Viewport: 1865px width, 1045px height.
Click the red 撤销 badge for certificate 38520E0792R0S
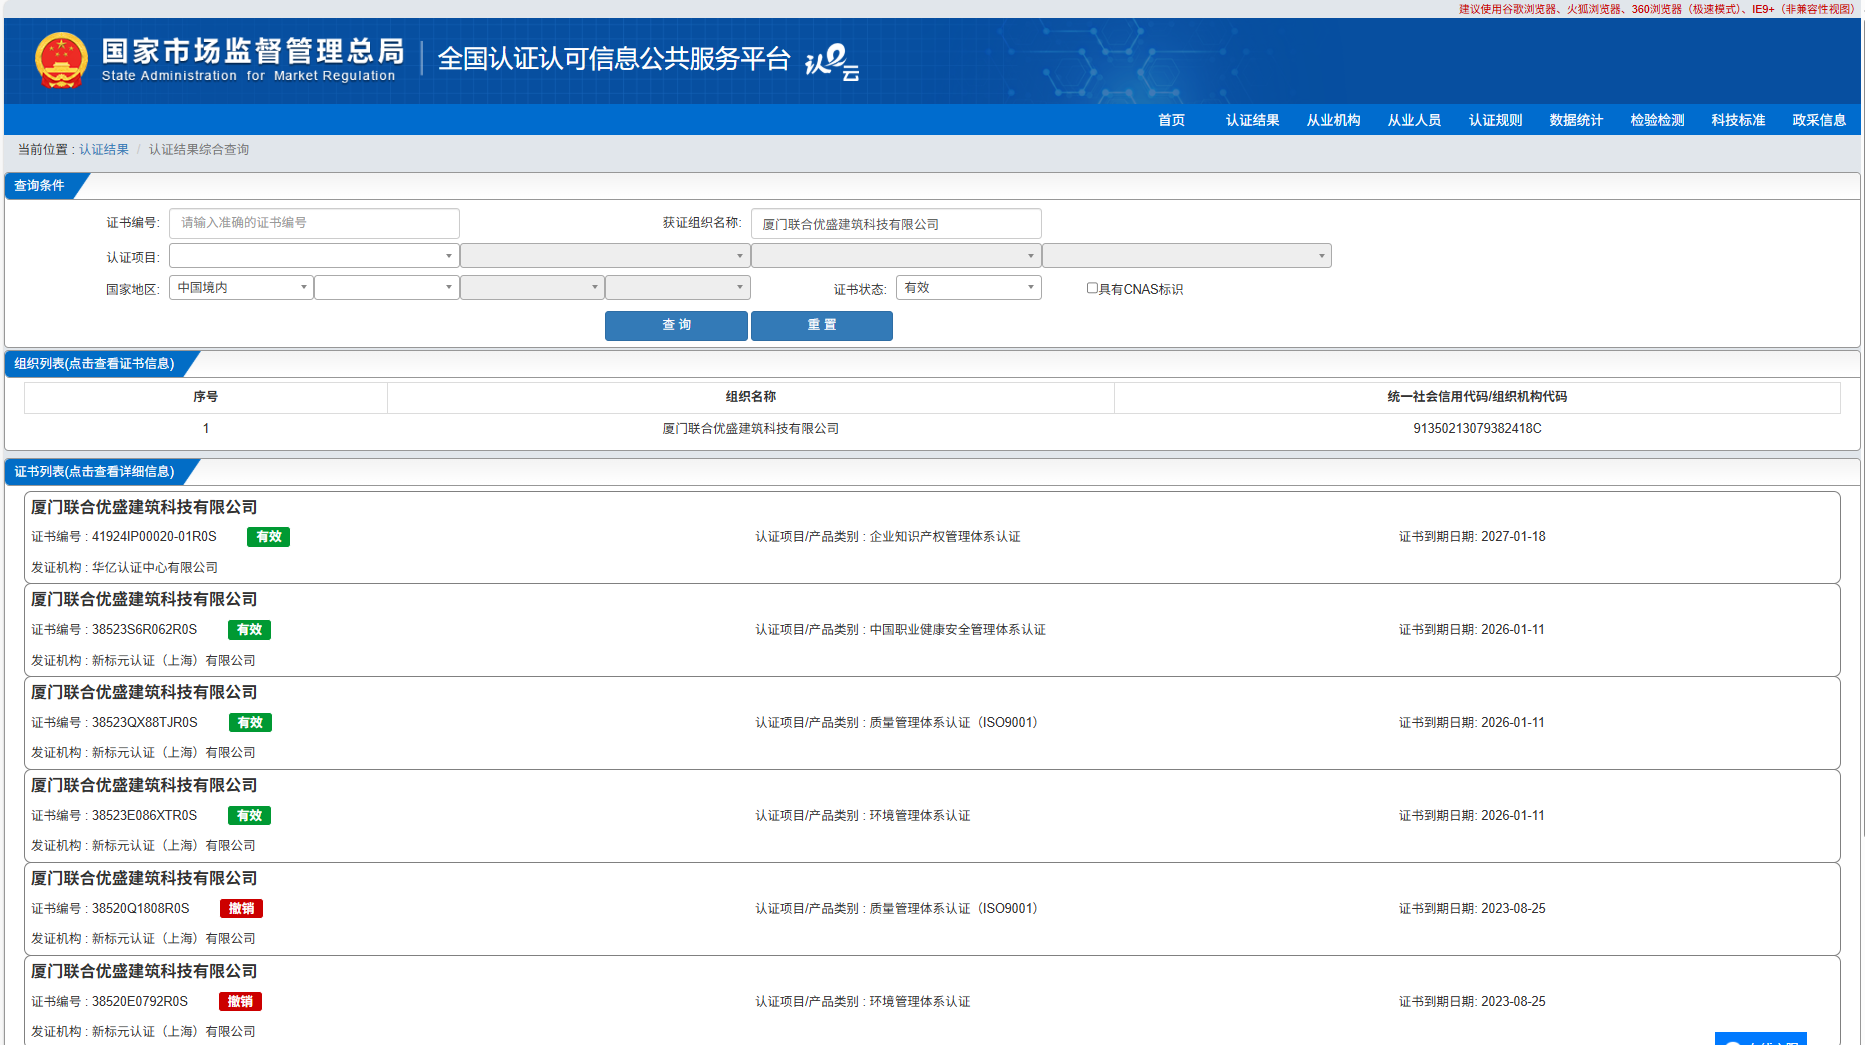[x=240, y=1002]
